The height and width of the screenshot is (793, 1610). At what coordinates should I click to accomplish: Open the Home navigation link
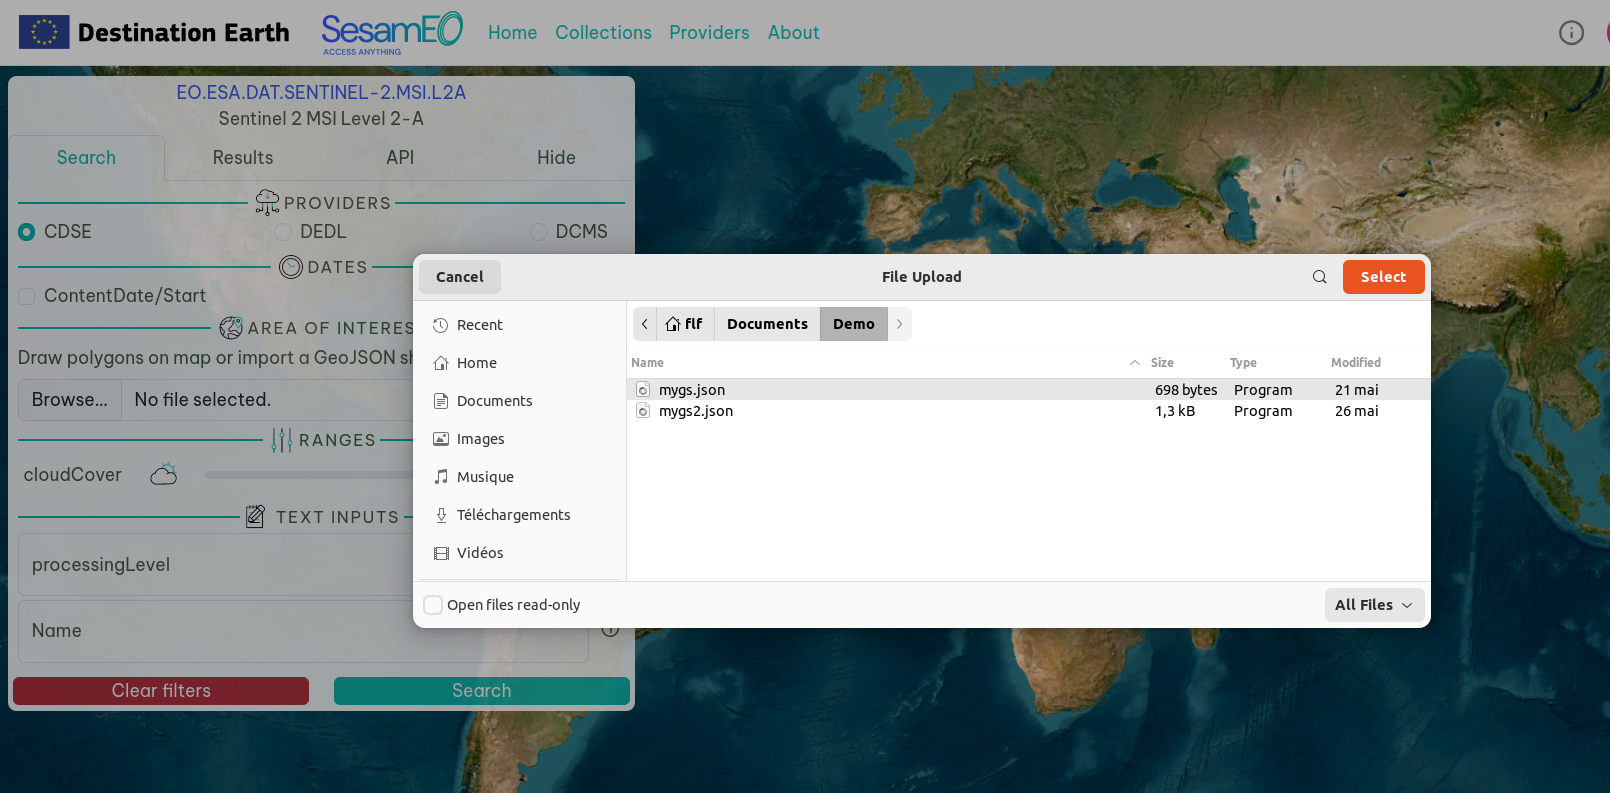(512, 33)
